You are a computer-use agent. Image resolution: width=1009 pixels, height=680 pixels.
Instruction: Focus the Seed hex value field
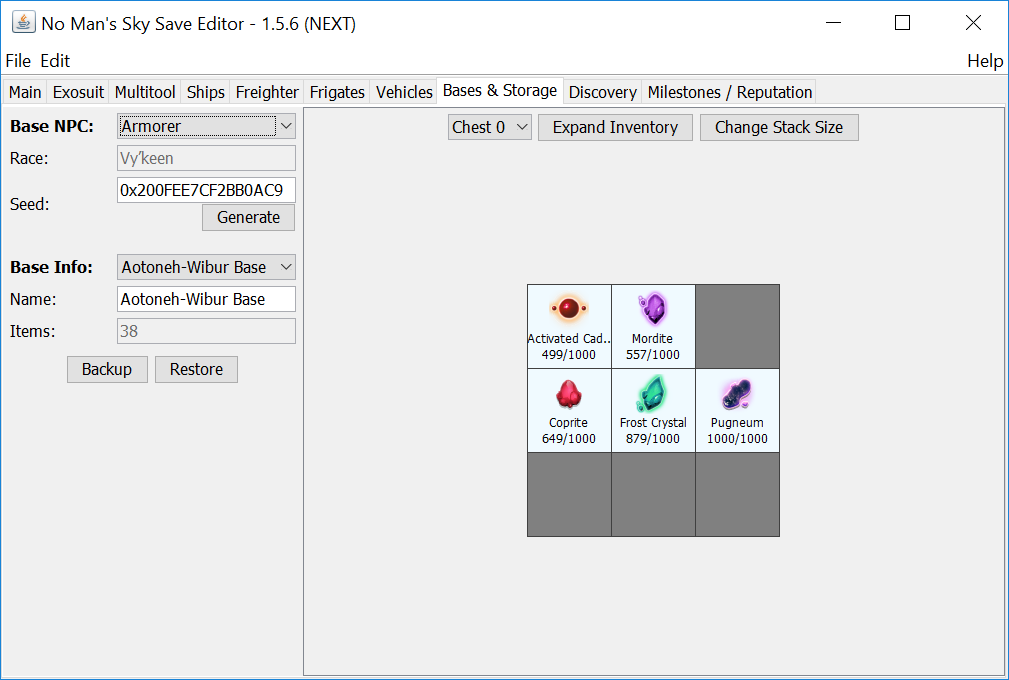(x=207, y=190)
